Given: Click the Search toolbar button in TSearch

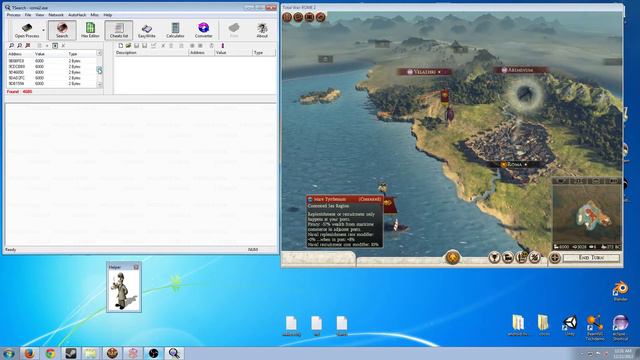Looking at the screenshot, I should pos(62,30).
